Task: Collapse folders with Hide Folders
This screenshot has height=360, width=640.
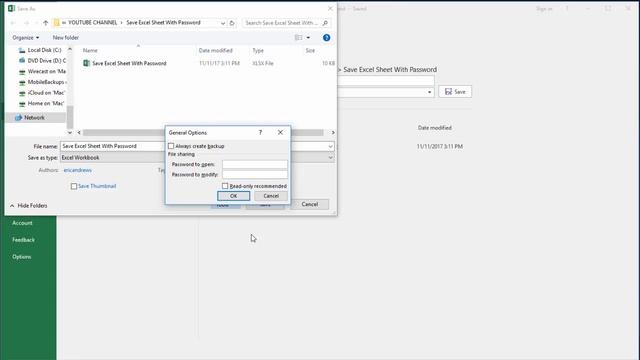Action: coord(29,205)
